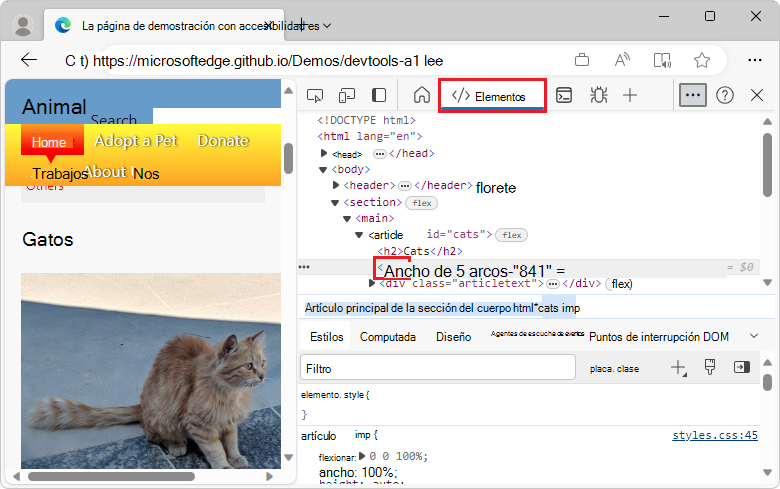Toggle device emulation icon in DevTools

[347, 95]
